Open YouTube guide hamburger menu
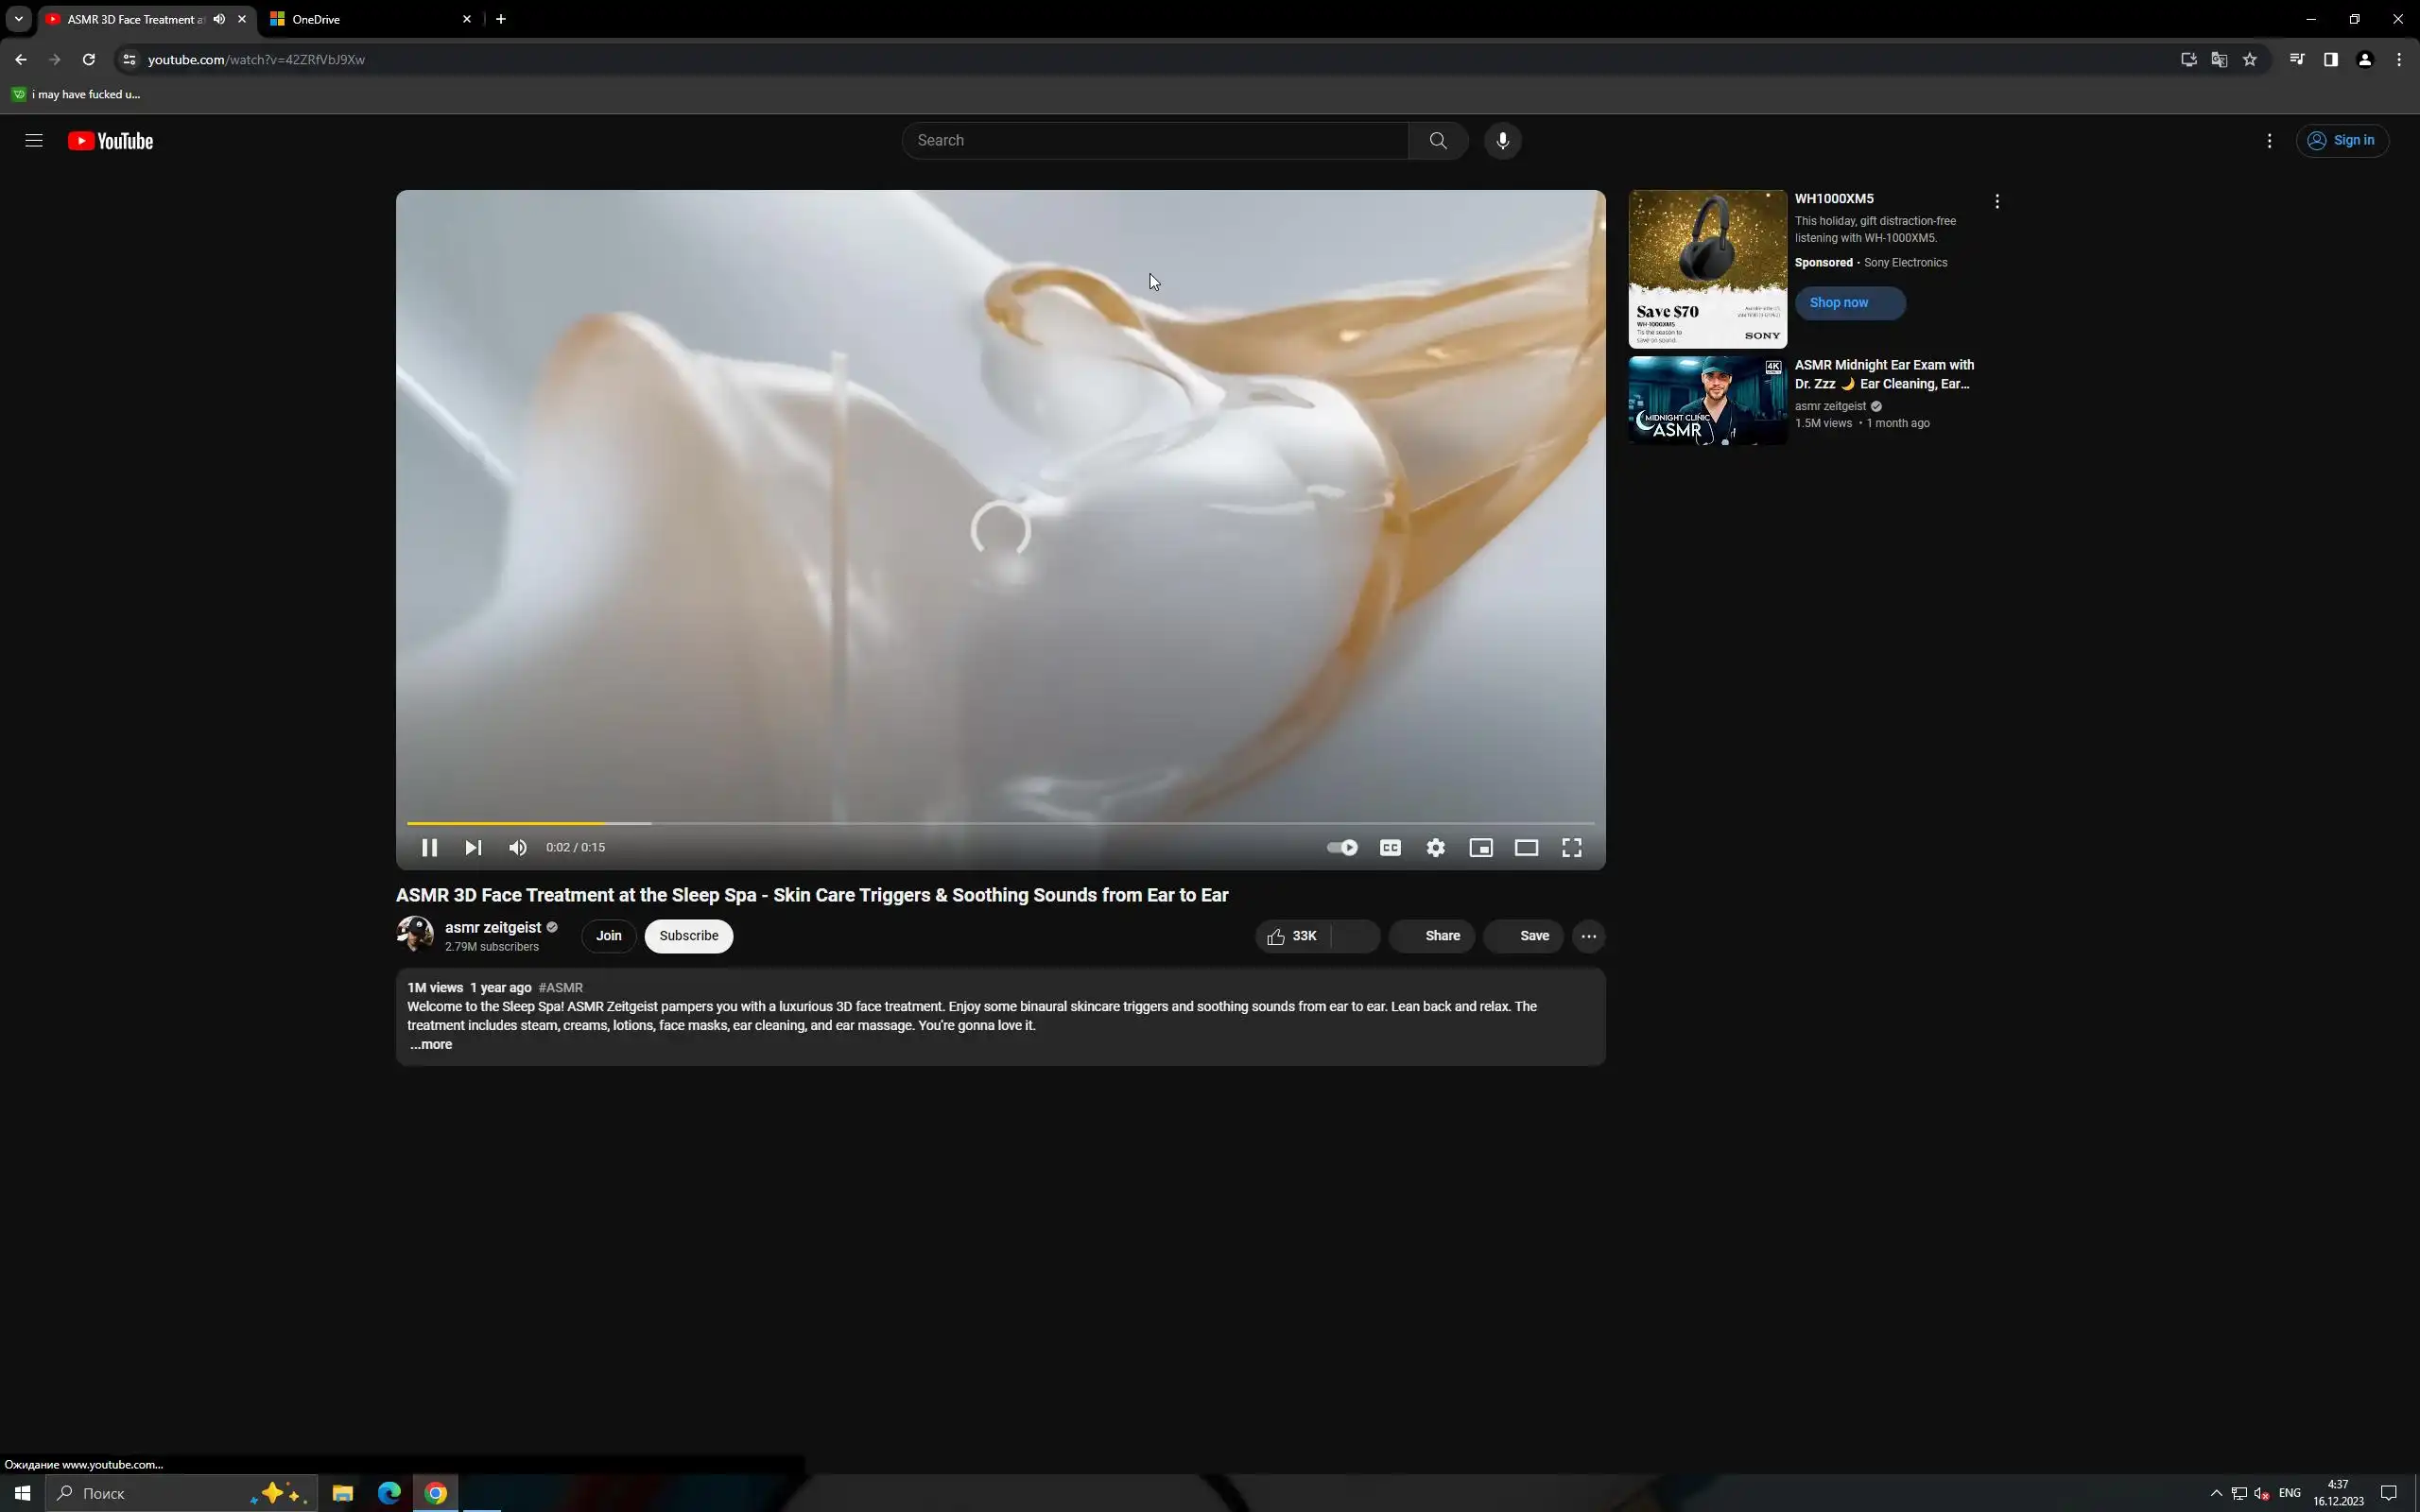Viewport: 2420px width, 1512px height. 34,141
